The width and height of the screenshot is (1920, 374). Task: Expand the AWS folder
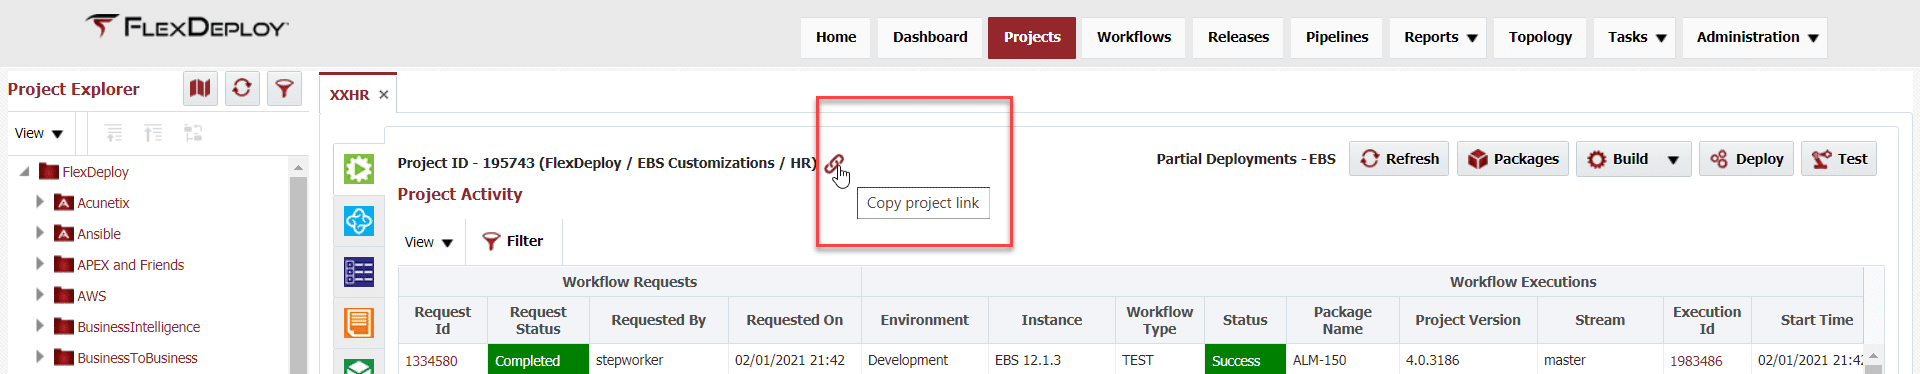click(39, 295)
